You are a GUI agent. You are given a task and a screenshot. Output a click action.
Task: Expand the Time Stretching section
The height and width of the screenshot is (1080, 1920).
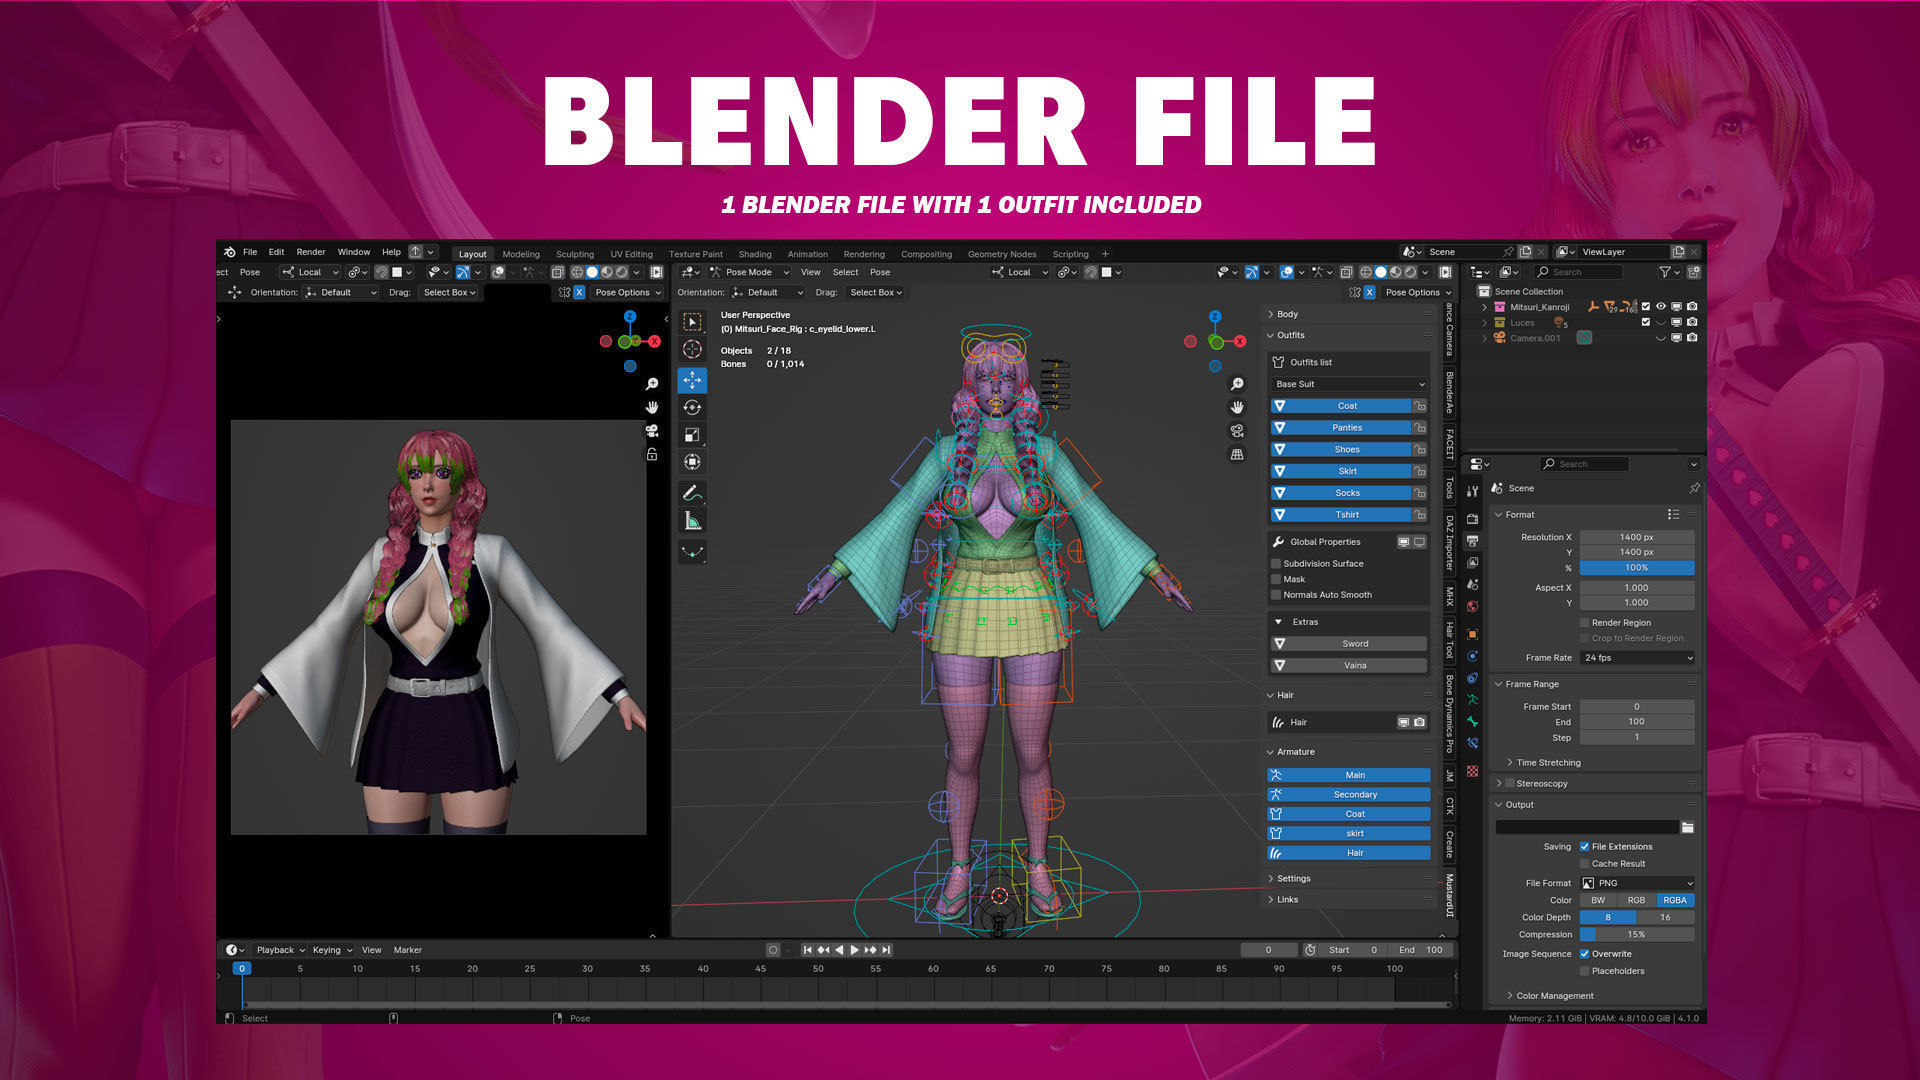(x=1547, y=763)
